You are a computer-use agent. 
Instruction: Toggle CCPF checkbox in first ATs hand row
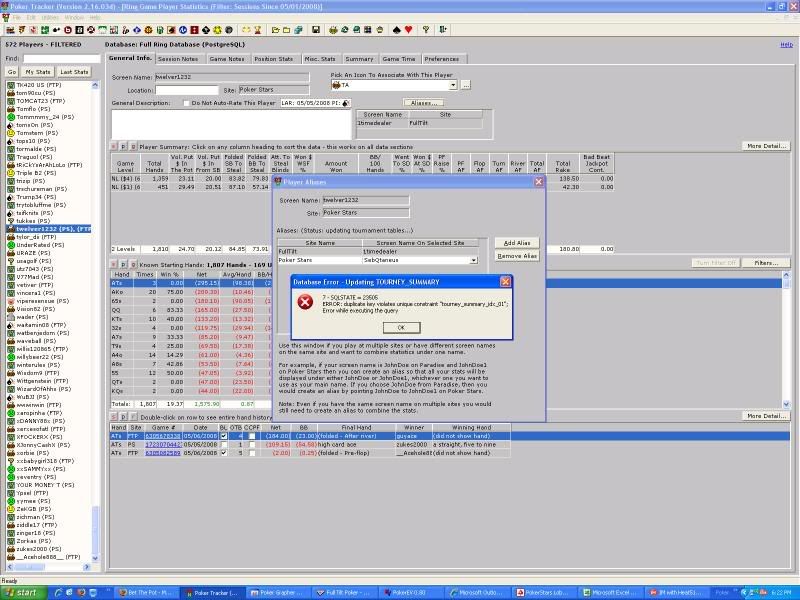[x=252, y=436]
